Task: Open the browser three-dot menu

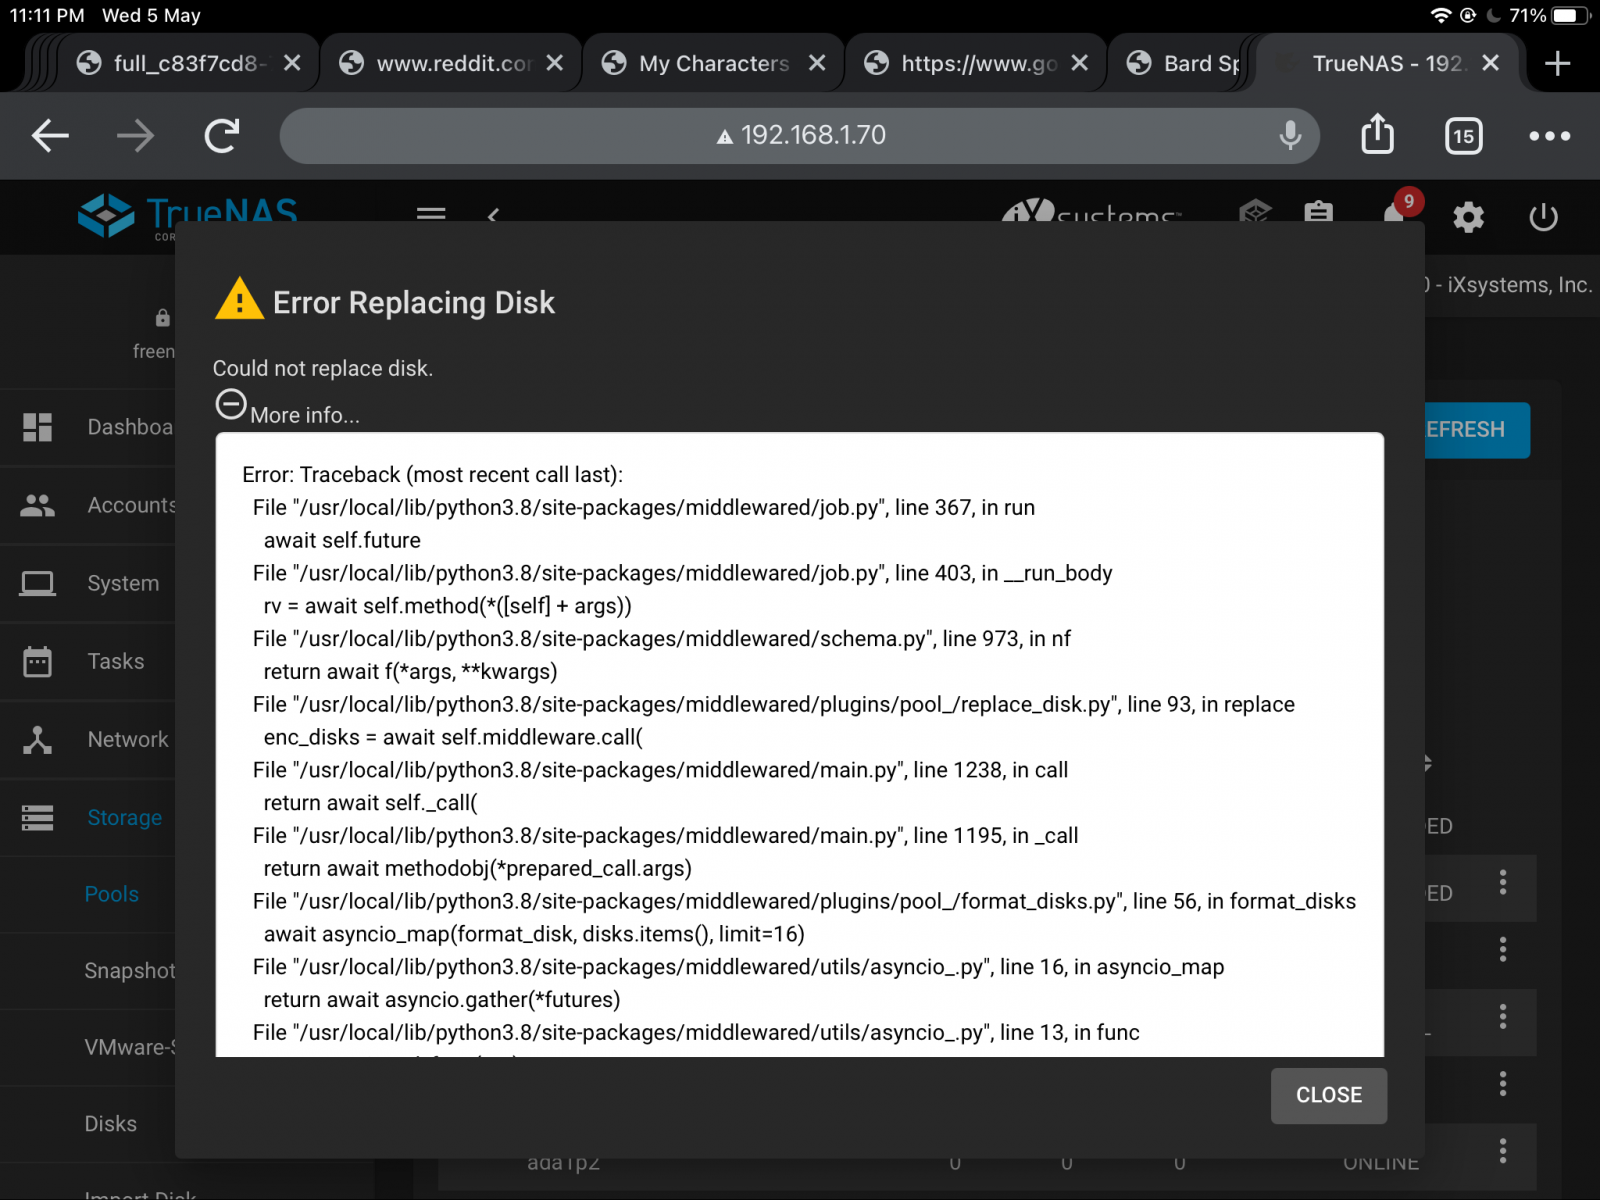Action: (1549, 136)
